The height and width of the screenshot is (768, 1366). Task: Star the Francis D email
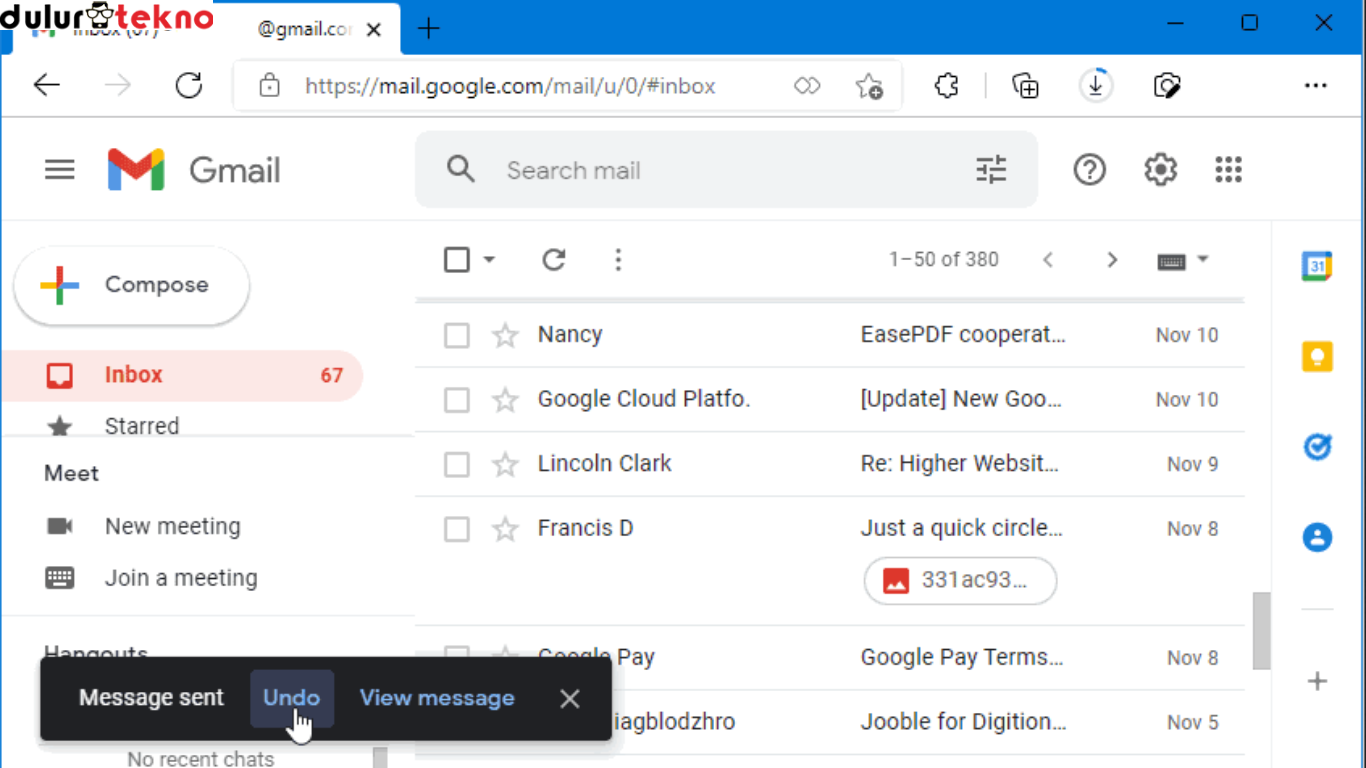pos(505,529)
